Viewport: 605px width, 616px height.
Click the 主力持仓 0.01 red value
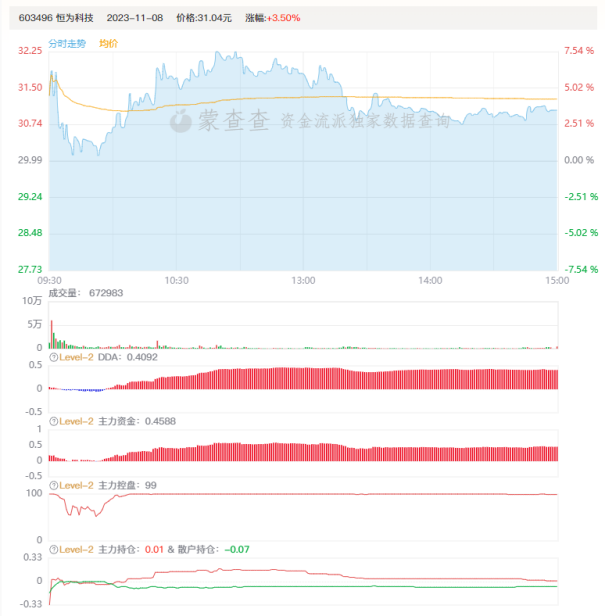tap(154, 550)
